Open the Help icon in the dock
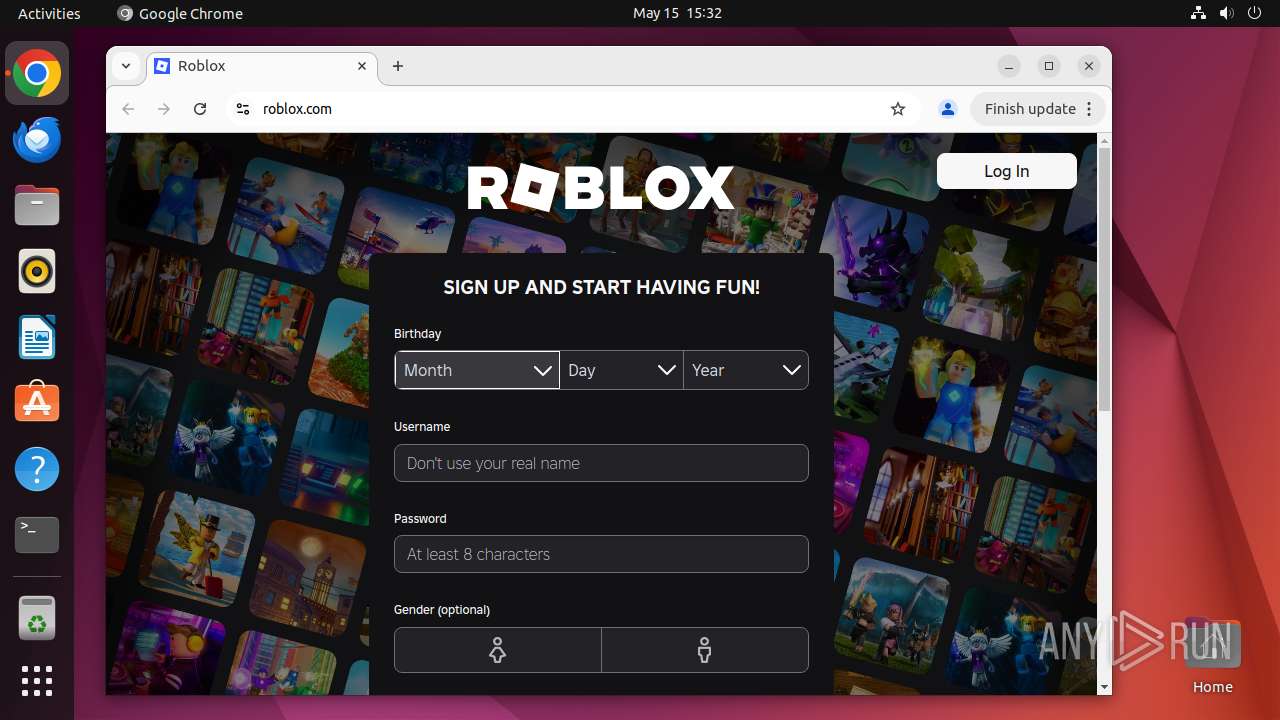The width and height of the screenshot is (1280, 720). pos(37,469)
